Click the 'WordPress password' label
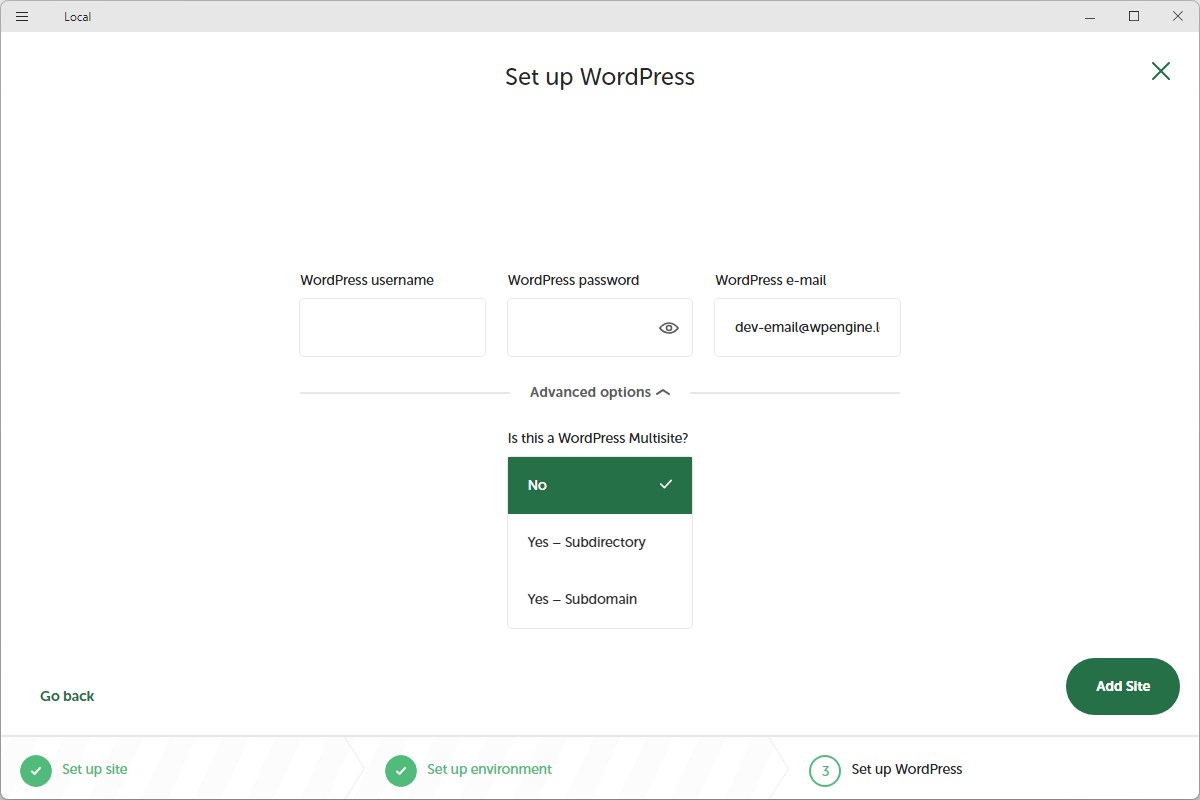 coord(573,280)
